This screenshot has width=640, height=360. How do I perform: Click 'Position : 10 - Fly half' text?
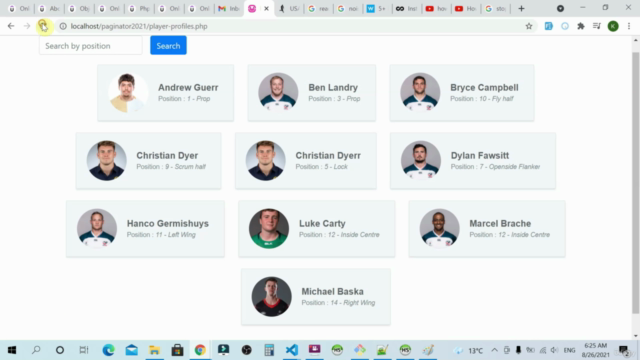pyautogui.click(x=482, y=99)
